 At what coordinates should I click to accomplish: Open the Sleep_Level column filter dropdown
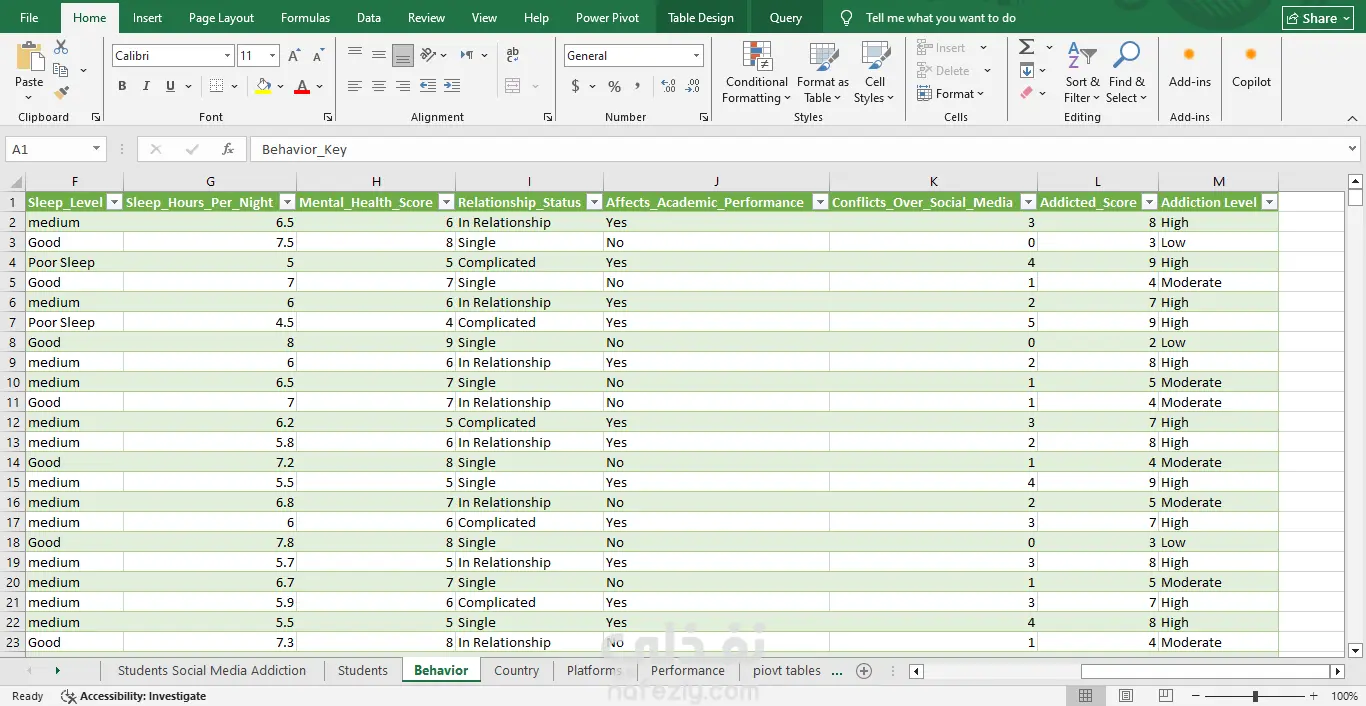(114, 202)
